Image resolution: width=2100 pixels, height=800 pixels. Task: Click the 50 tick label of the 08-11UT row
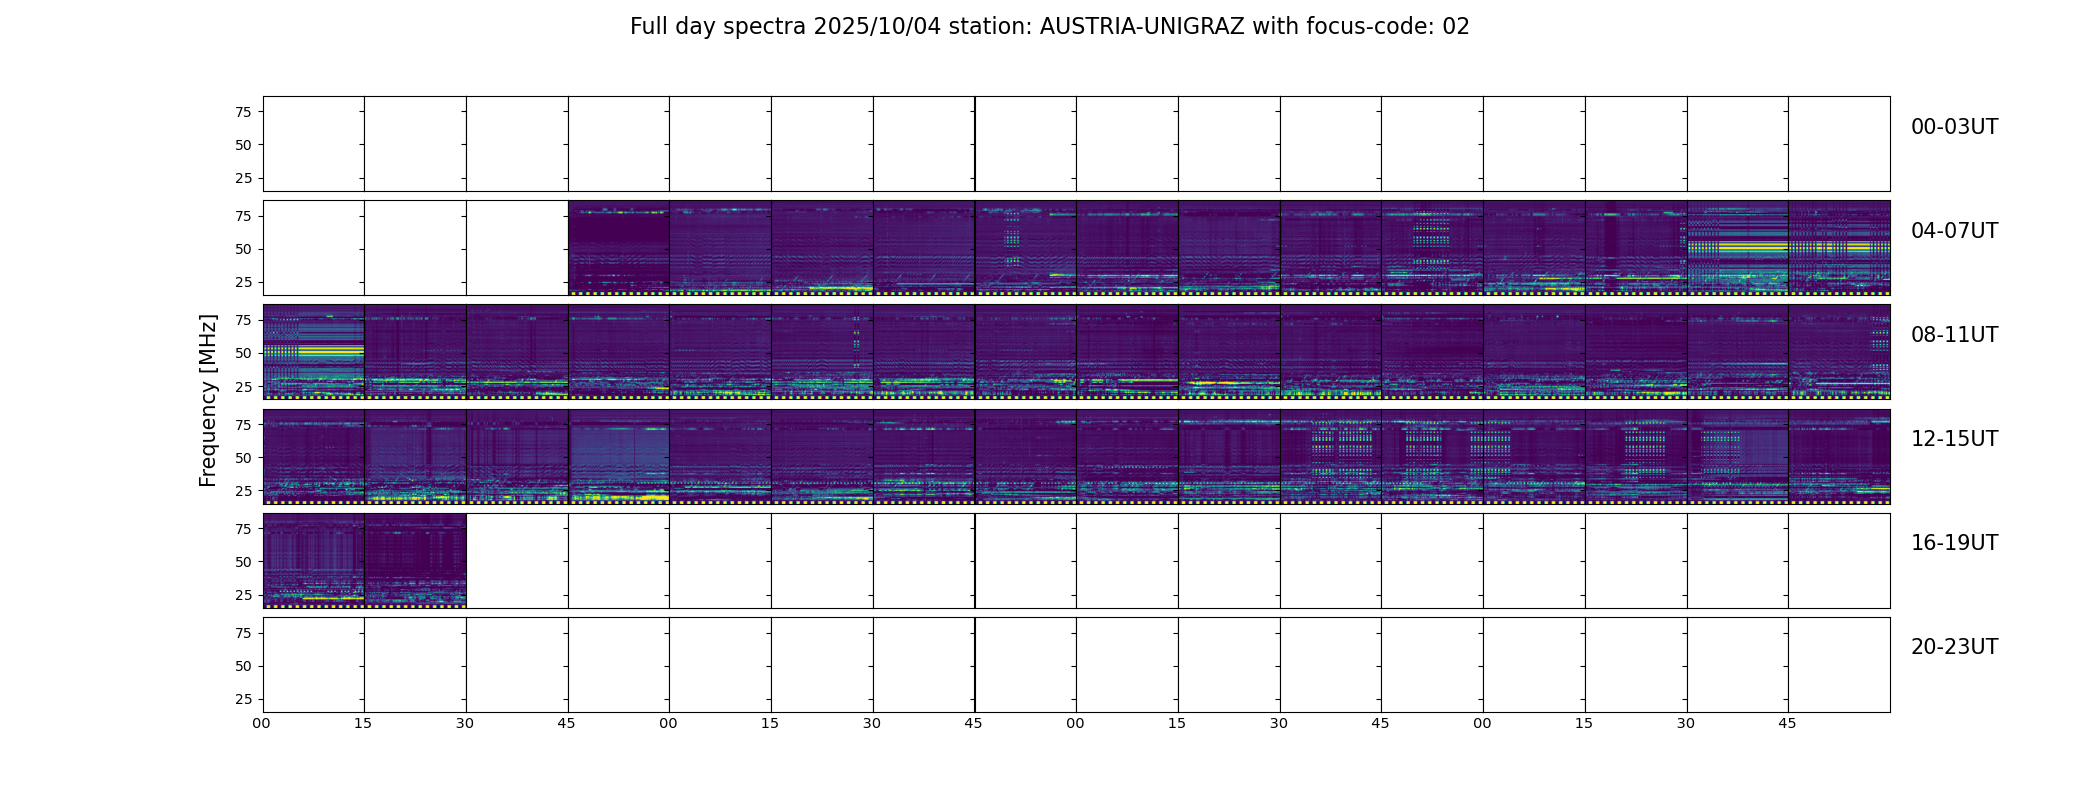pos(243,353)
